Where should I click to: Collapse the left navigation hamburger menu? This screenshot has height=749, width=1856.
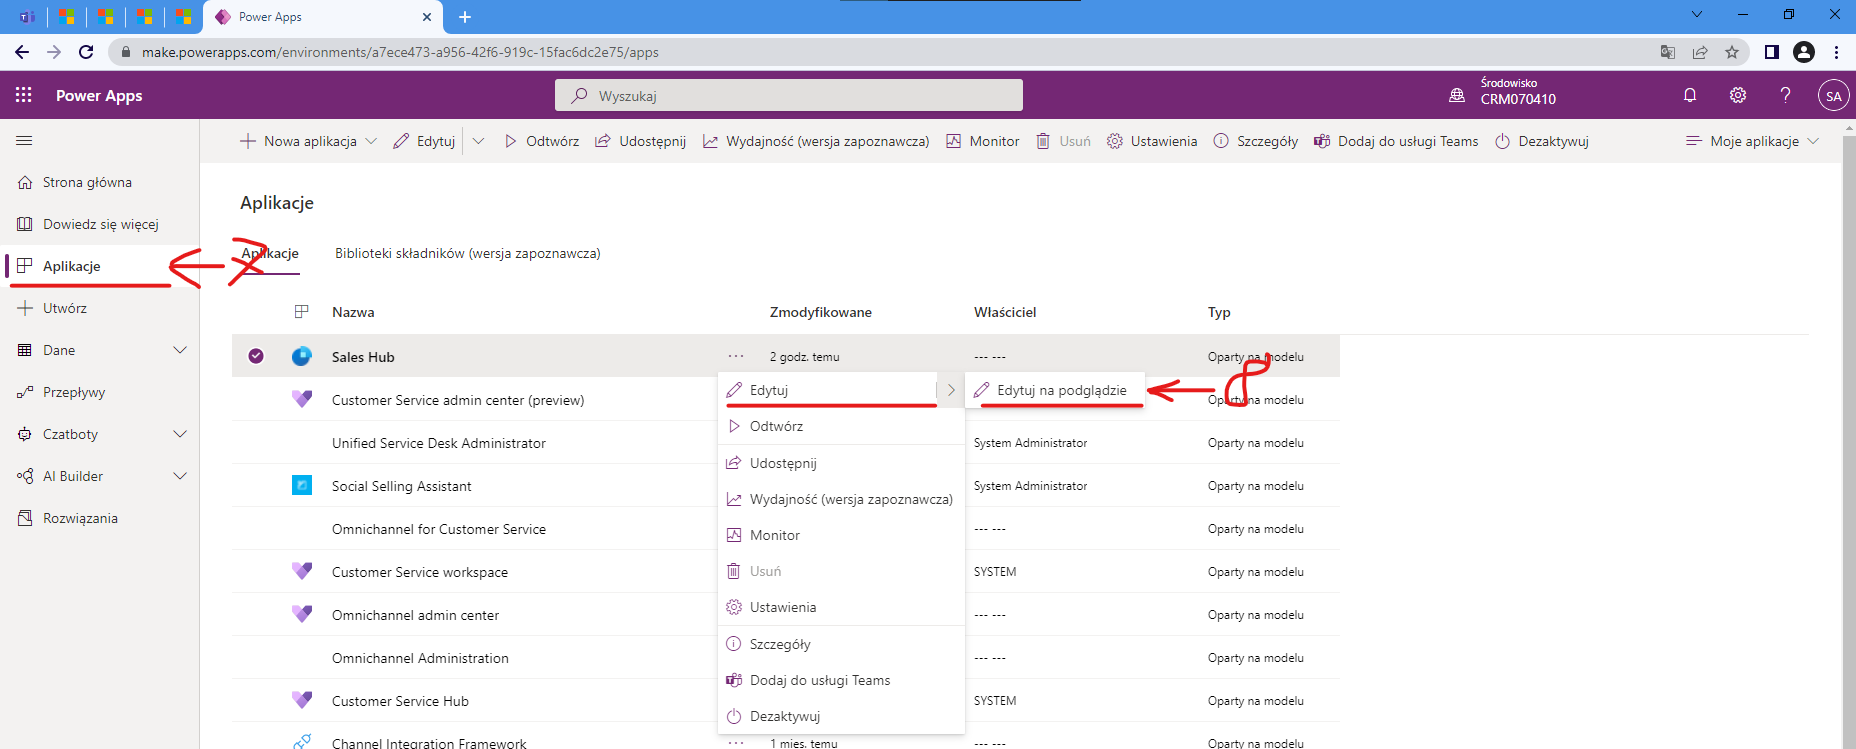[24, 141]
